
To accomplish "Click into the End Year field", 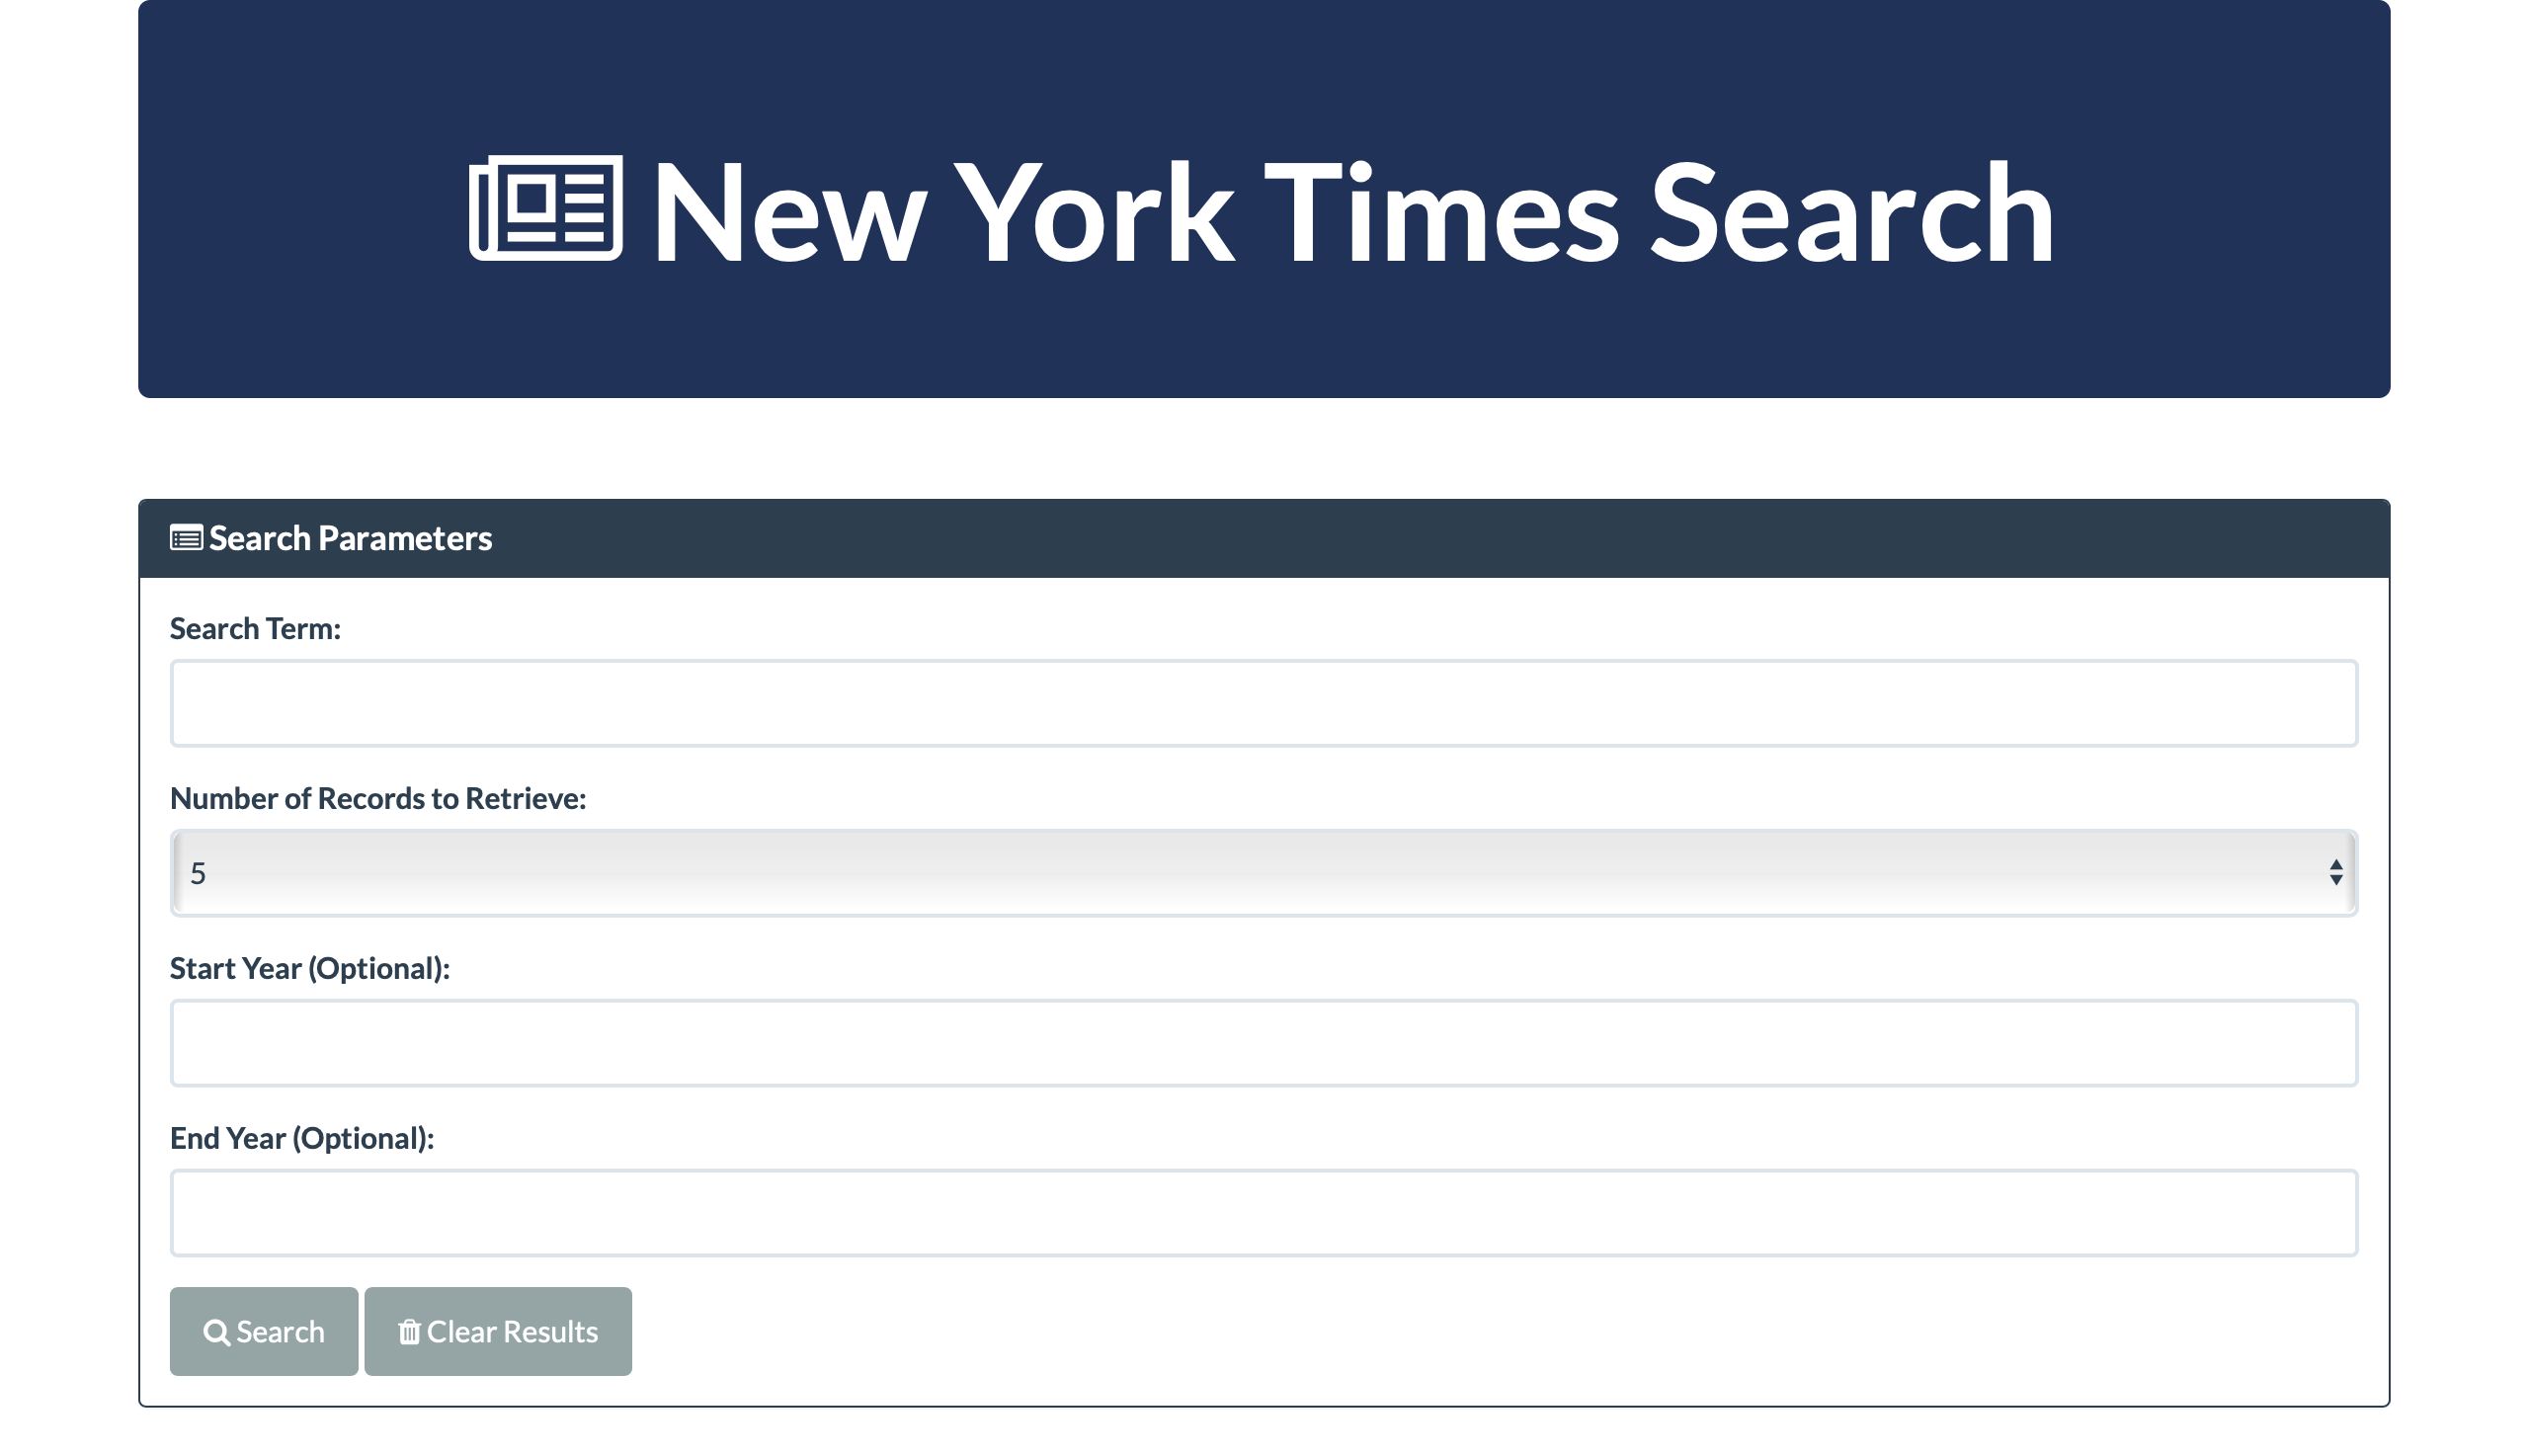I will click(1264, 1213).
